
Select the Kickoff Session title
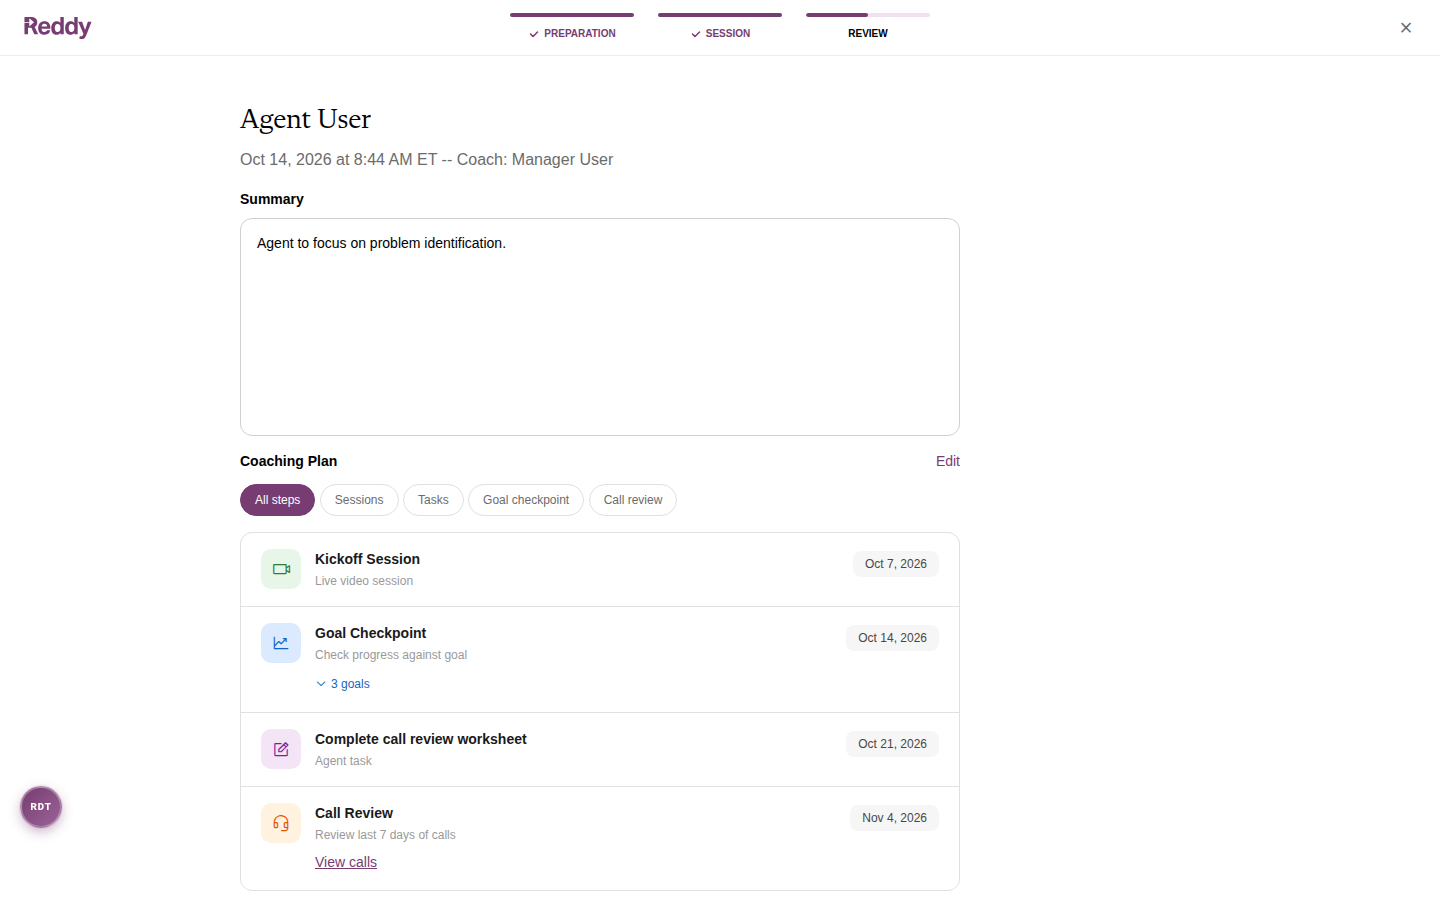367,559
